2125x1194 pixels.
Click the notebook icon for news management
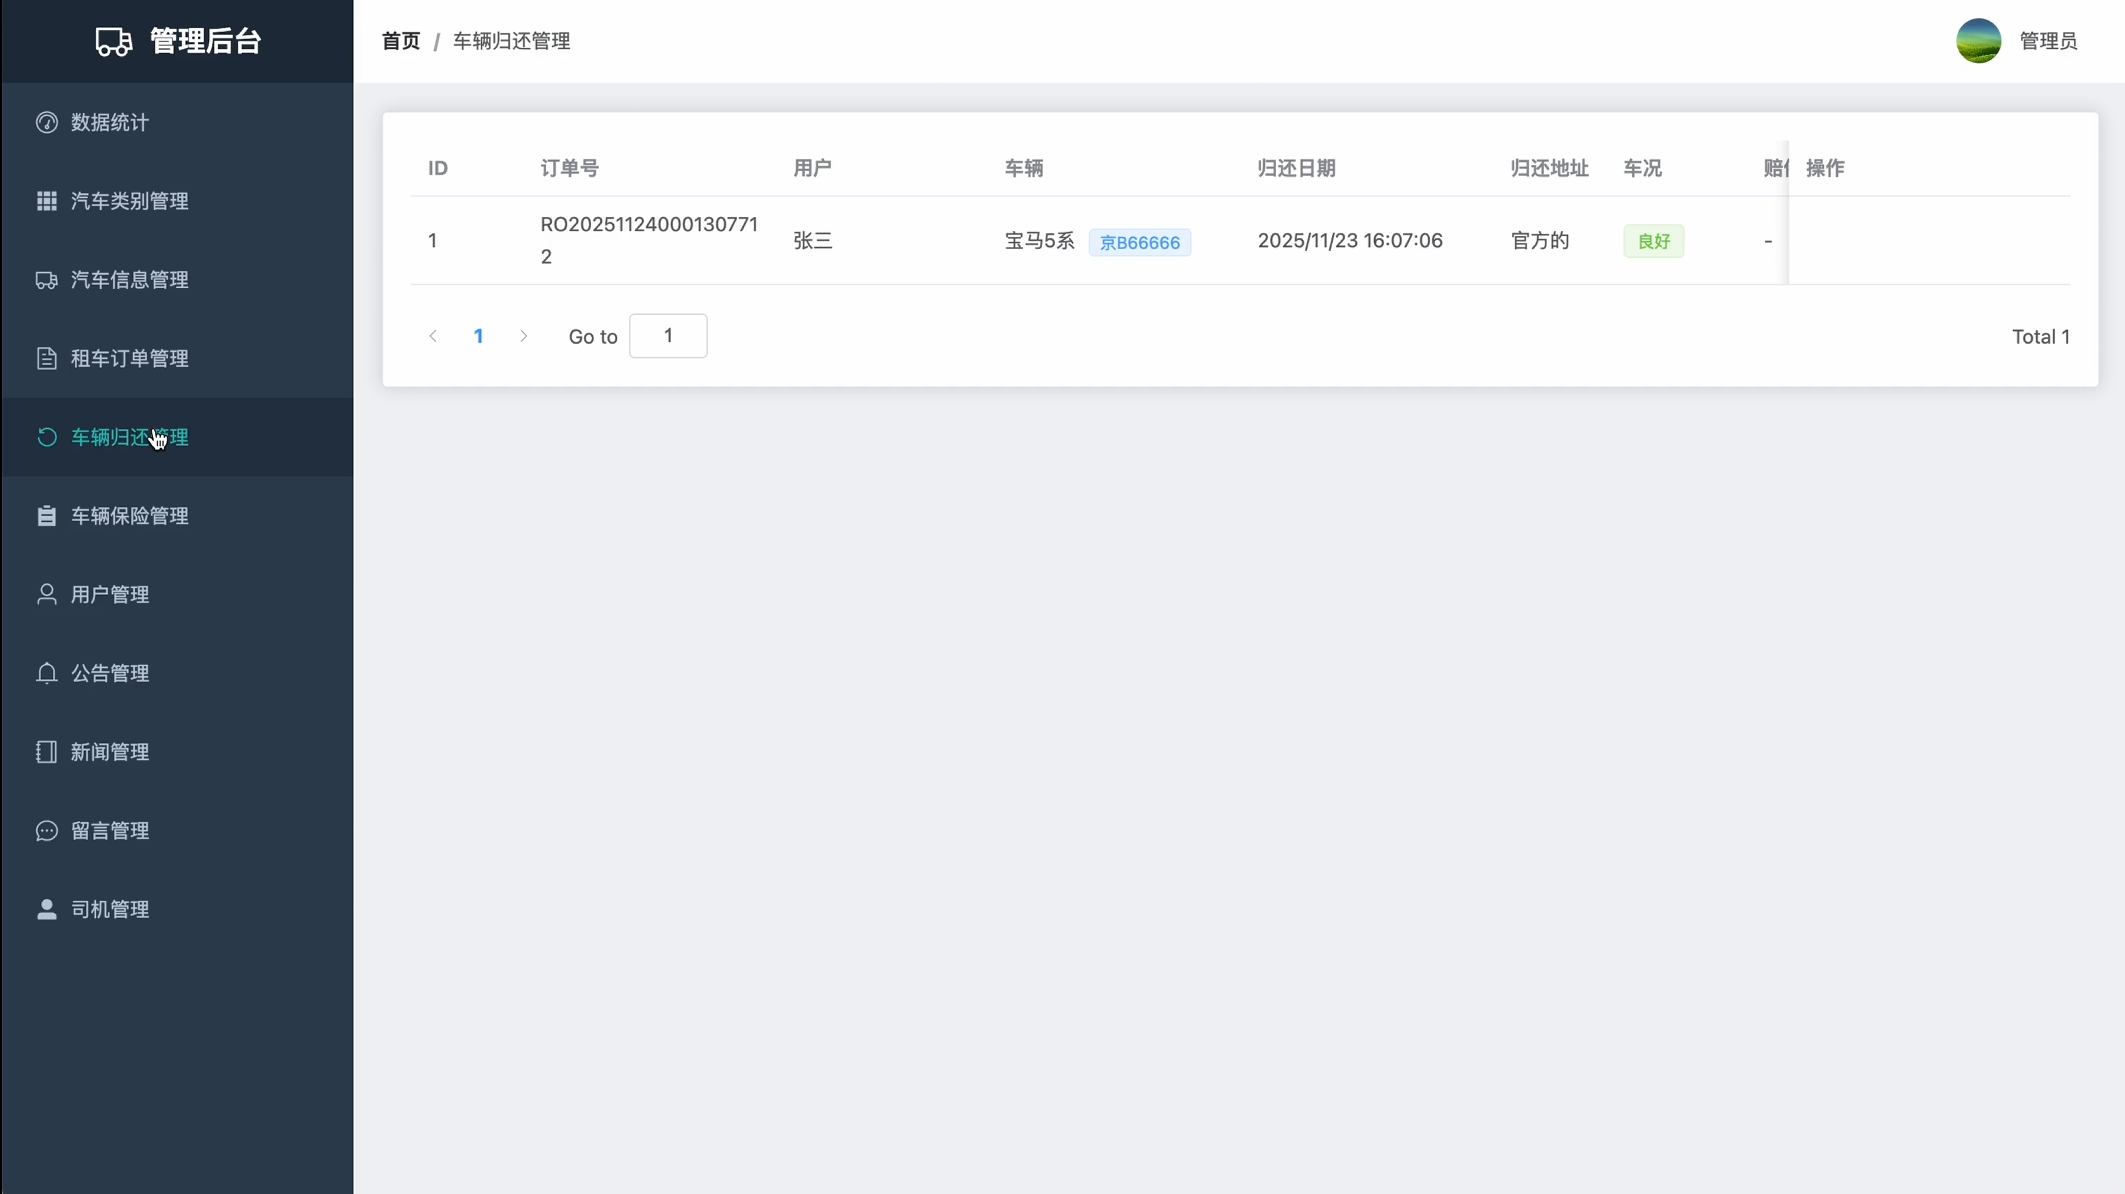[47, 752]
